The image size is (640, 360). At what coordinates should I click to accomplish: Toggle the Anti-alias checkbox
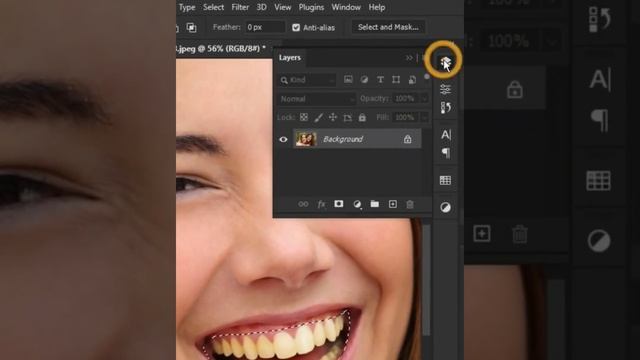(x=296, y=27)
